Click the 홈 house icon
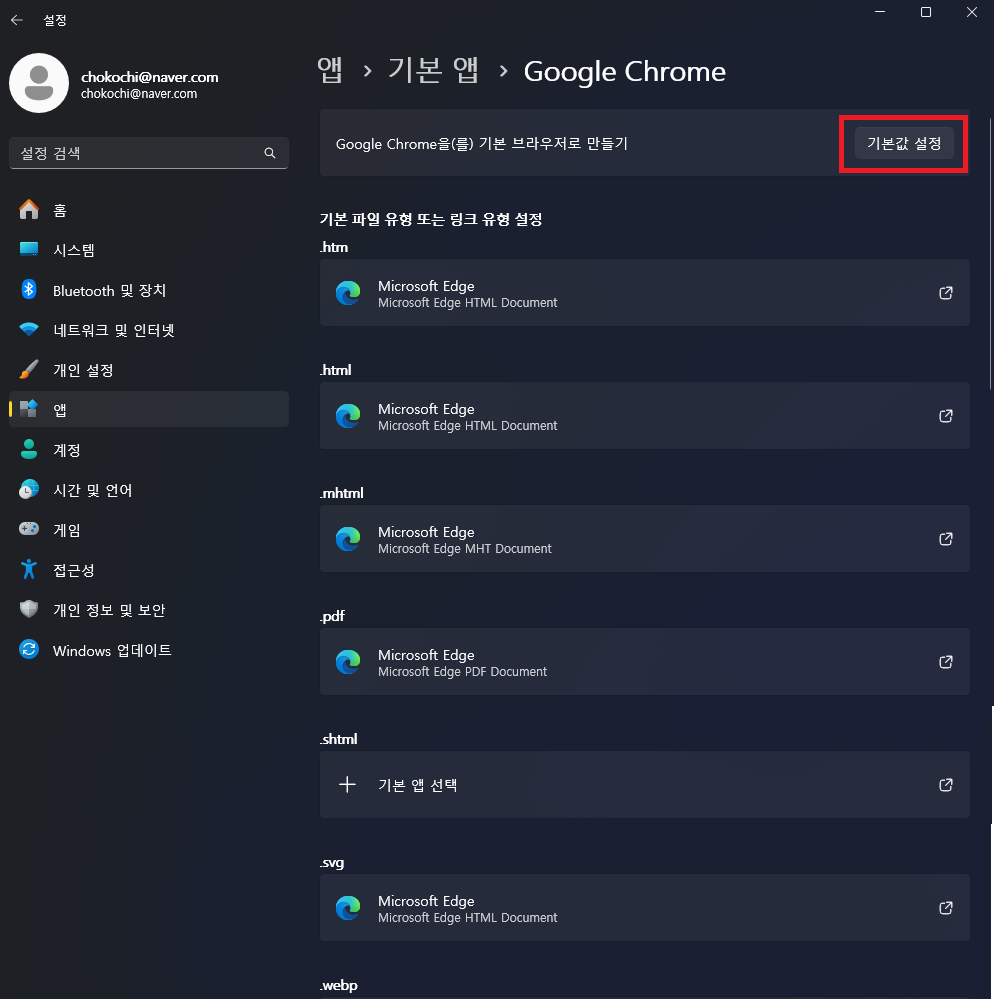994x999 pixels. (29, 210)
